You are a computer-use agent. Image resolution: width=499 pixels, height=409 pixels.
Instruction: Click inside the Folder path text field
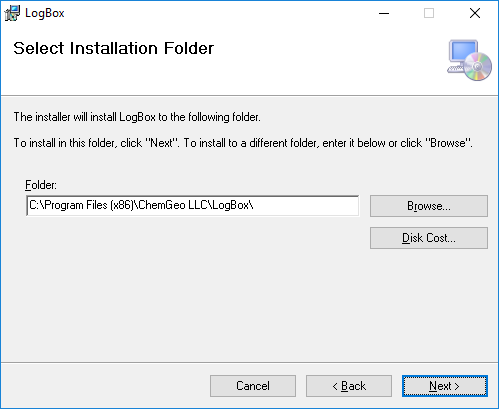click(193, 206)
